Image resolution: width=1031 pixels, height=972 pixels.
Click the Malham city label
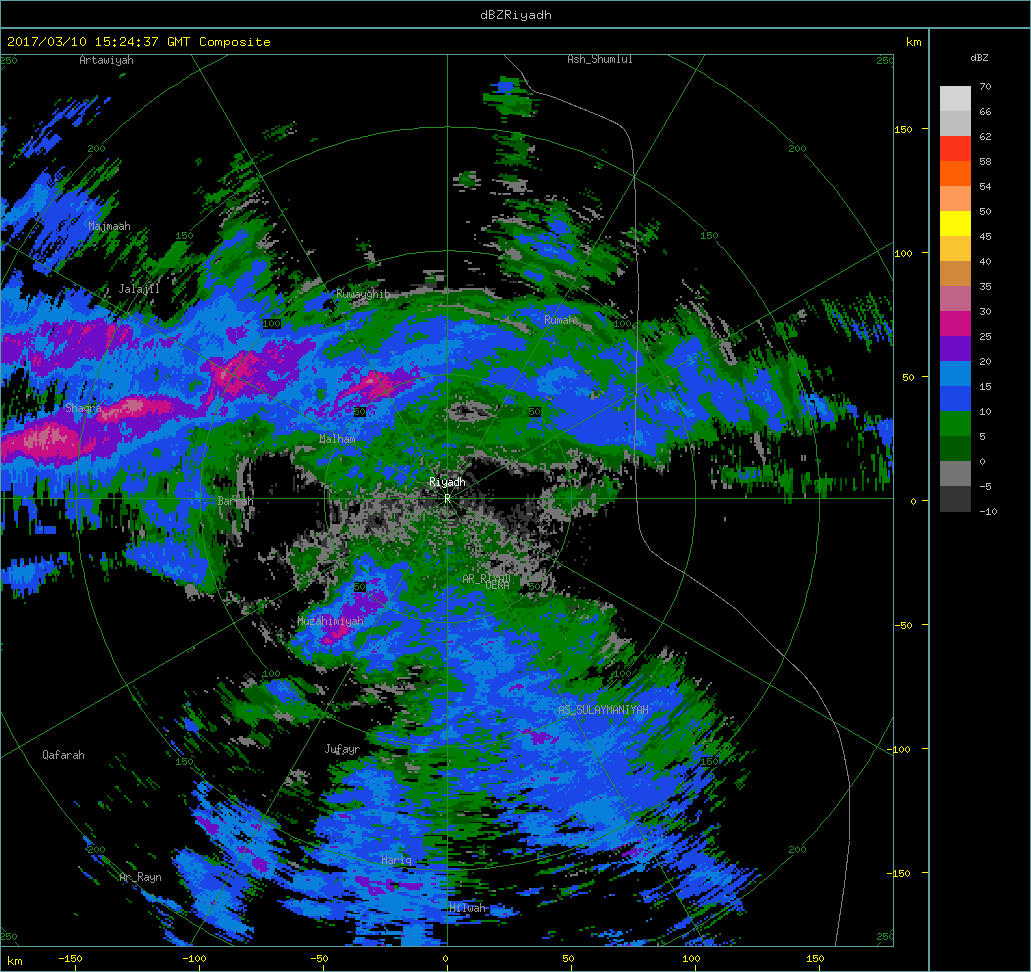(x=337, y=439)
